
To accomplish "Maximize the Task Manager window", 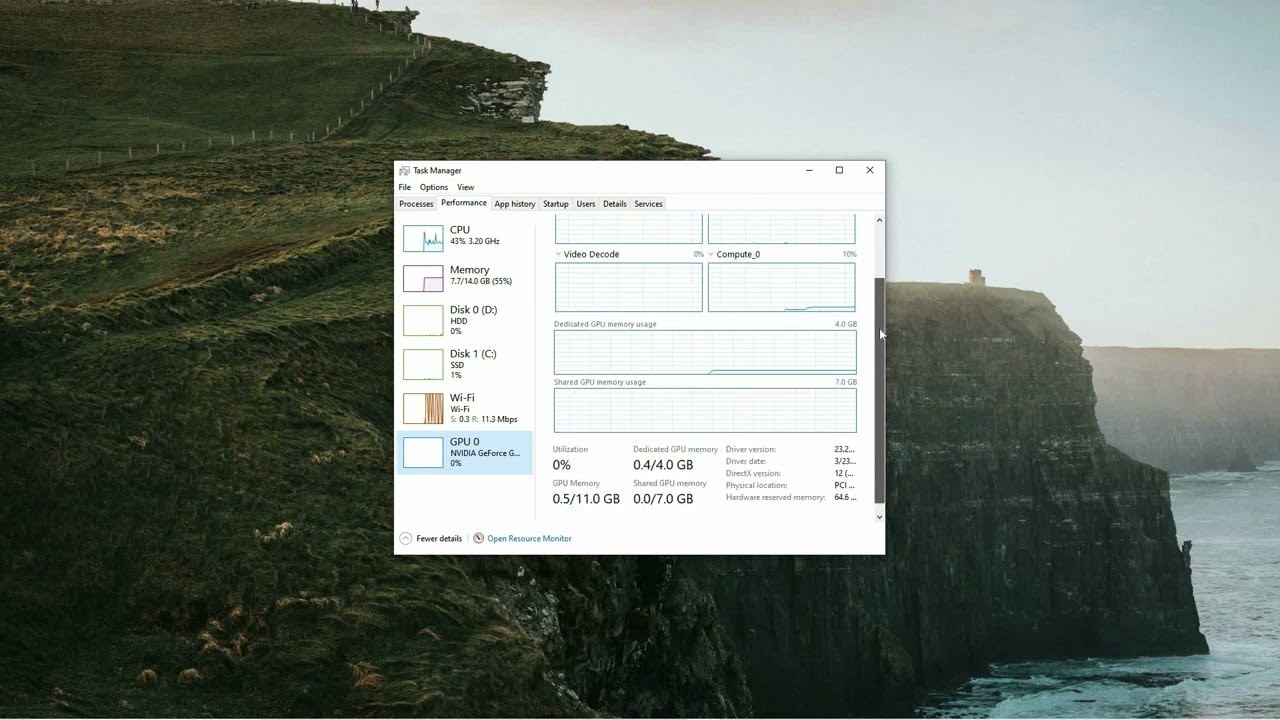I will click(839, 170).
